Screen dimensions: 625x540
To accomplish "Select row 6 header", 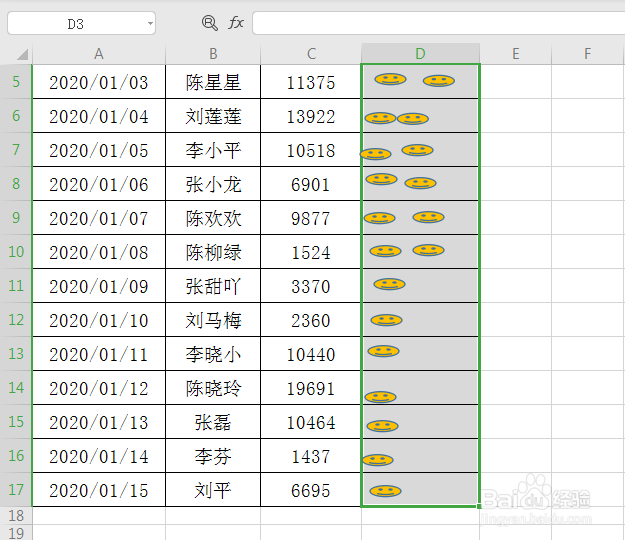I will 16,116.
